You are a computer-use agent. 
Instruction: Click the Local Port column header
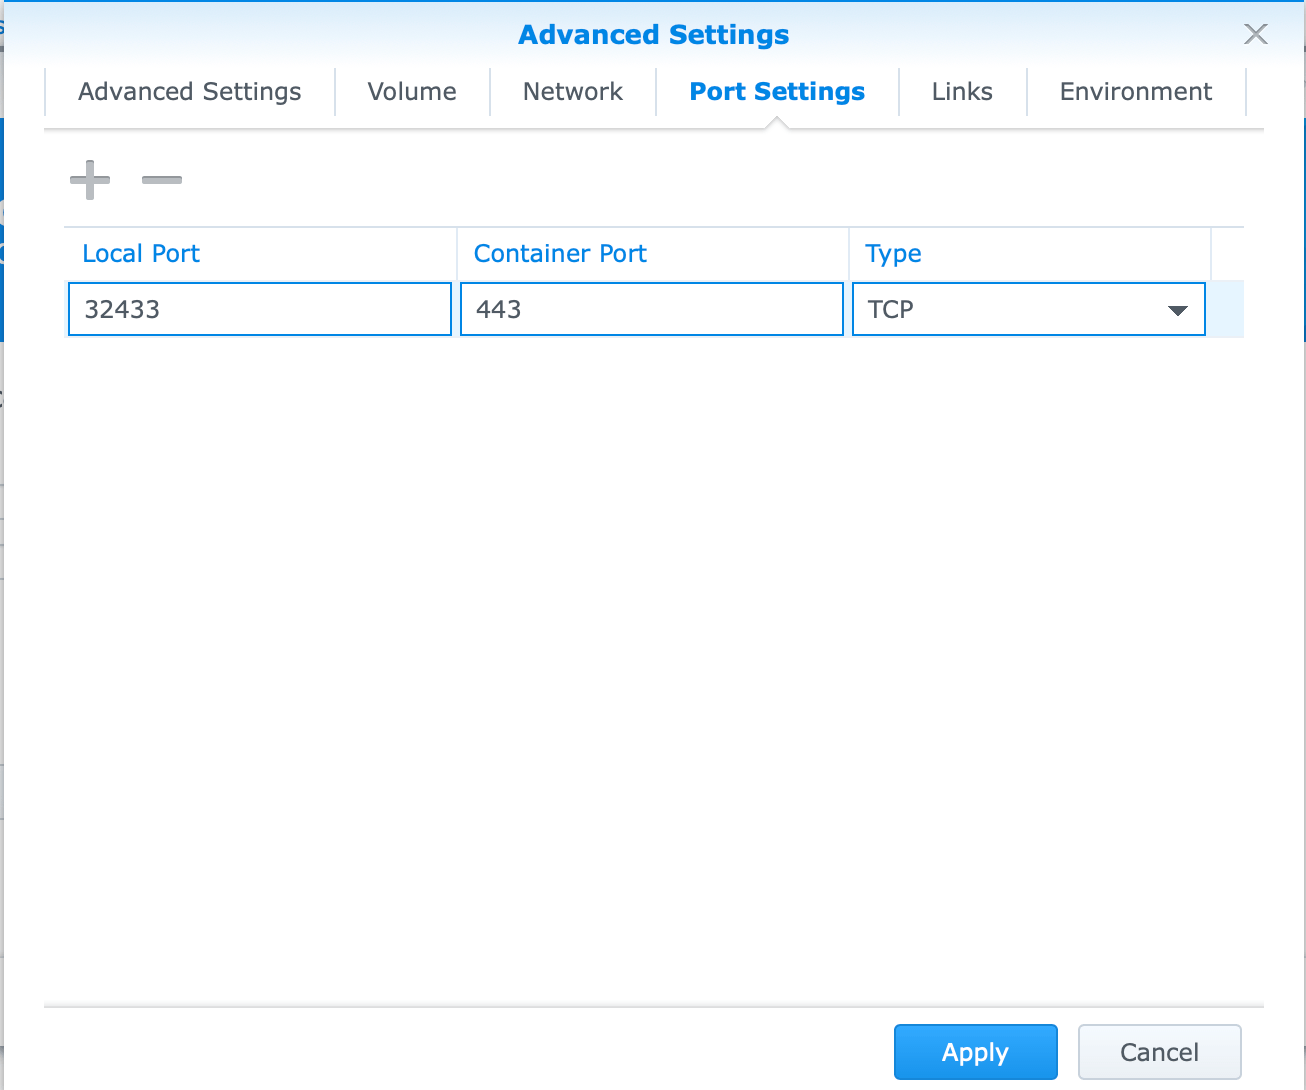tap(141, 253)
